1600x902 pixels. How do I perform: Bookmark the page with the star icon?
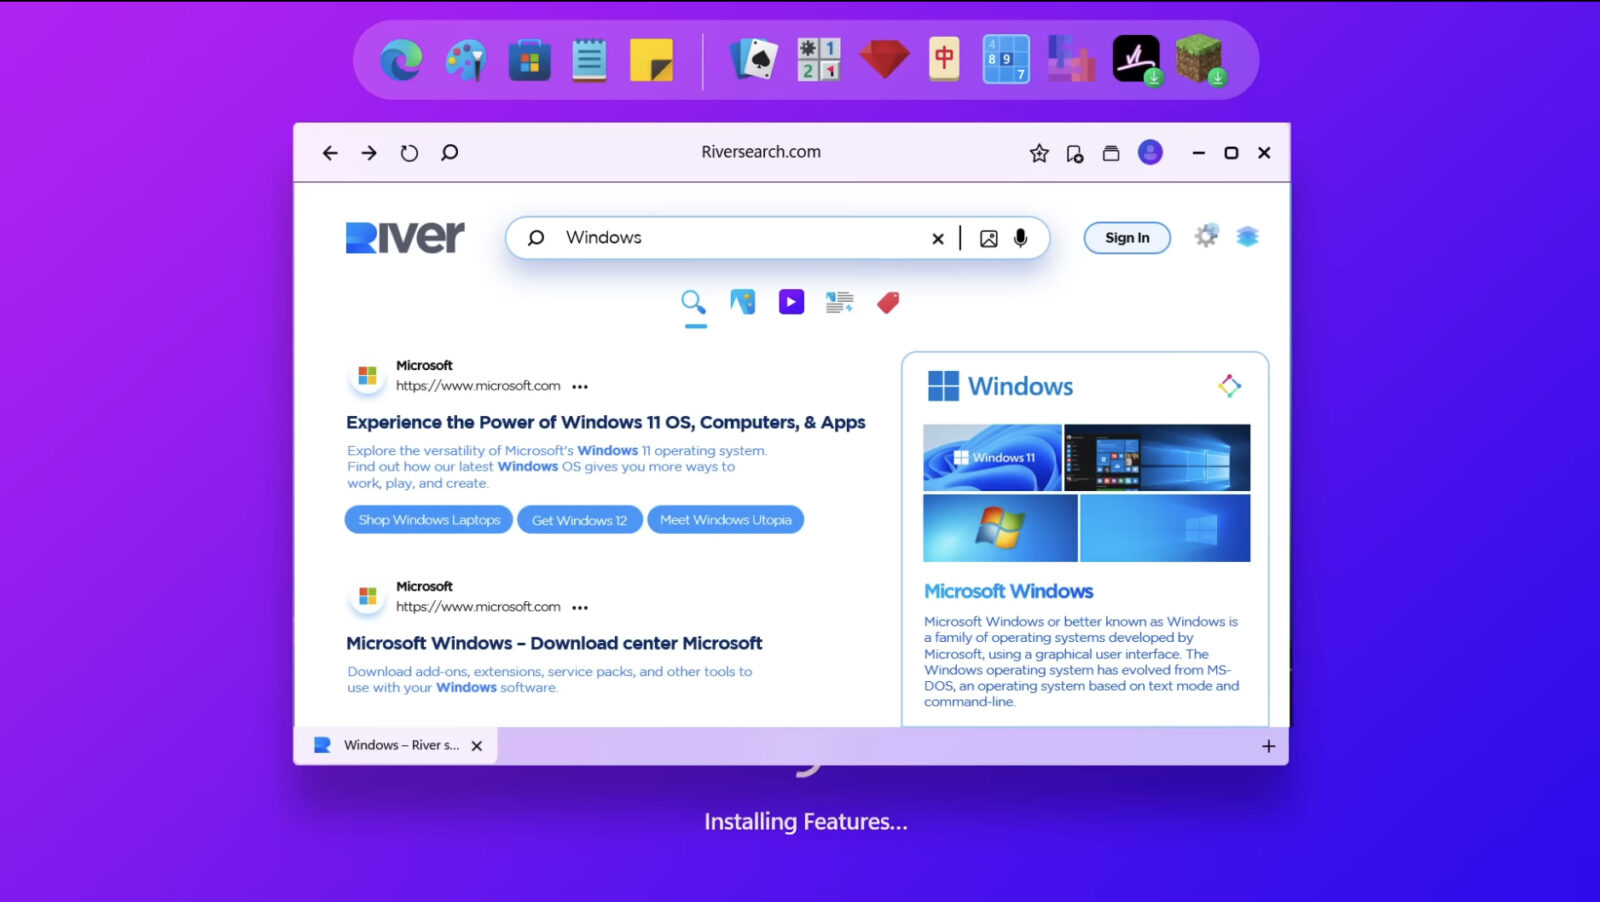click(x=1039, y=152)
